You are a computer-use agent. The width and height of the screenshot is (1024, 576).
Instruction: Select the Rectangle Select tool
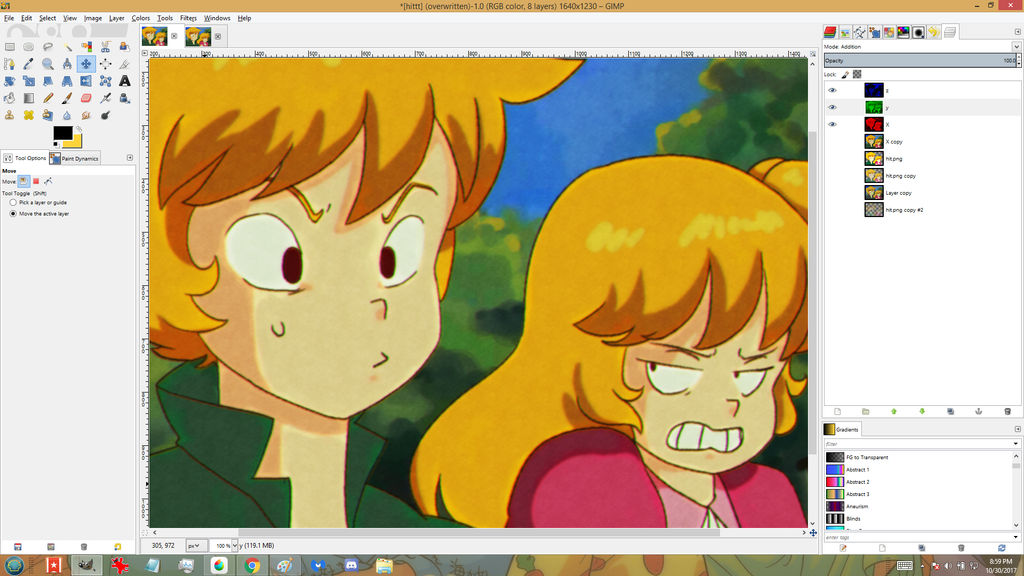(10, 47)
